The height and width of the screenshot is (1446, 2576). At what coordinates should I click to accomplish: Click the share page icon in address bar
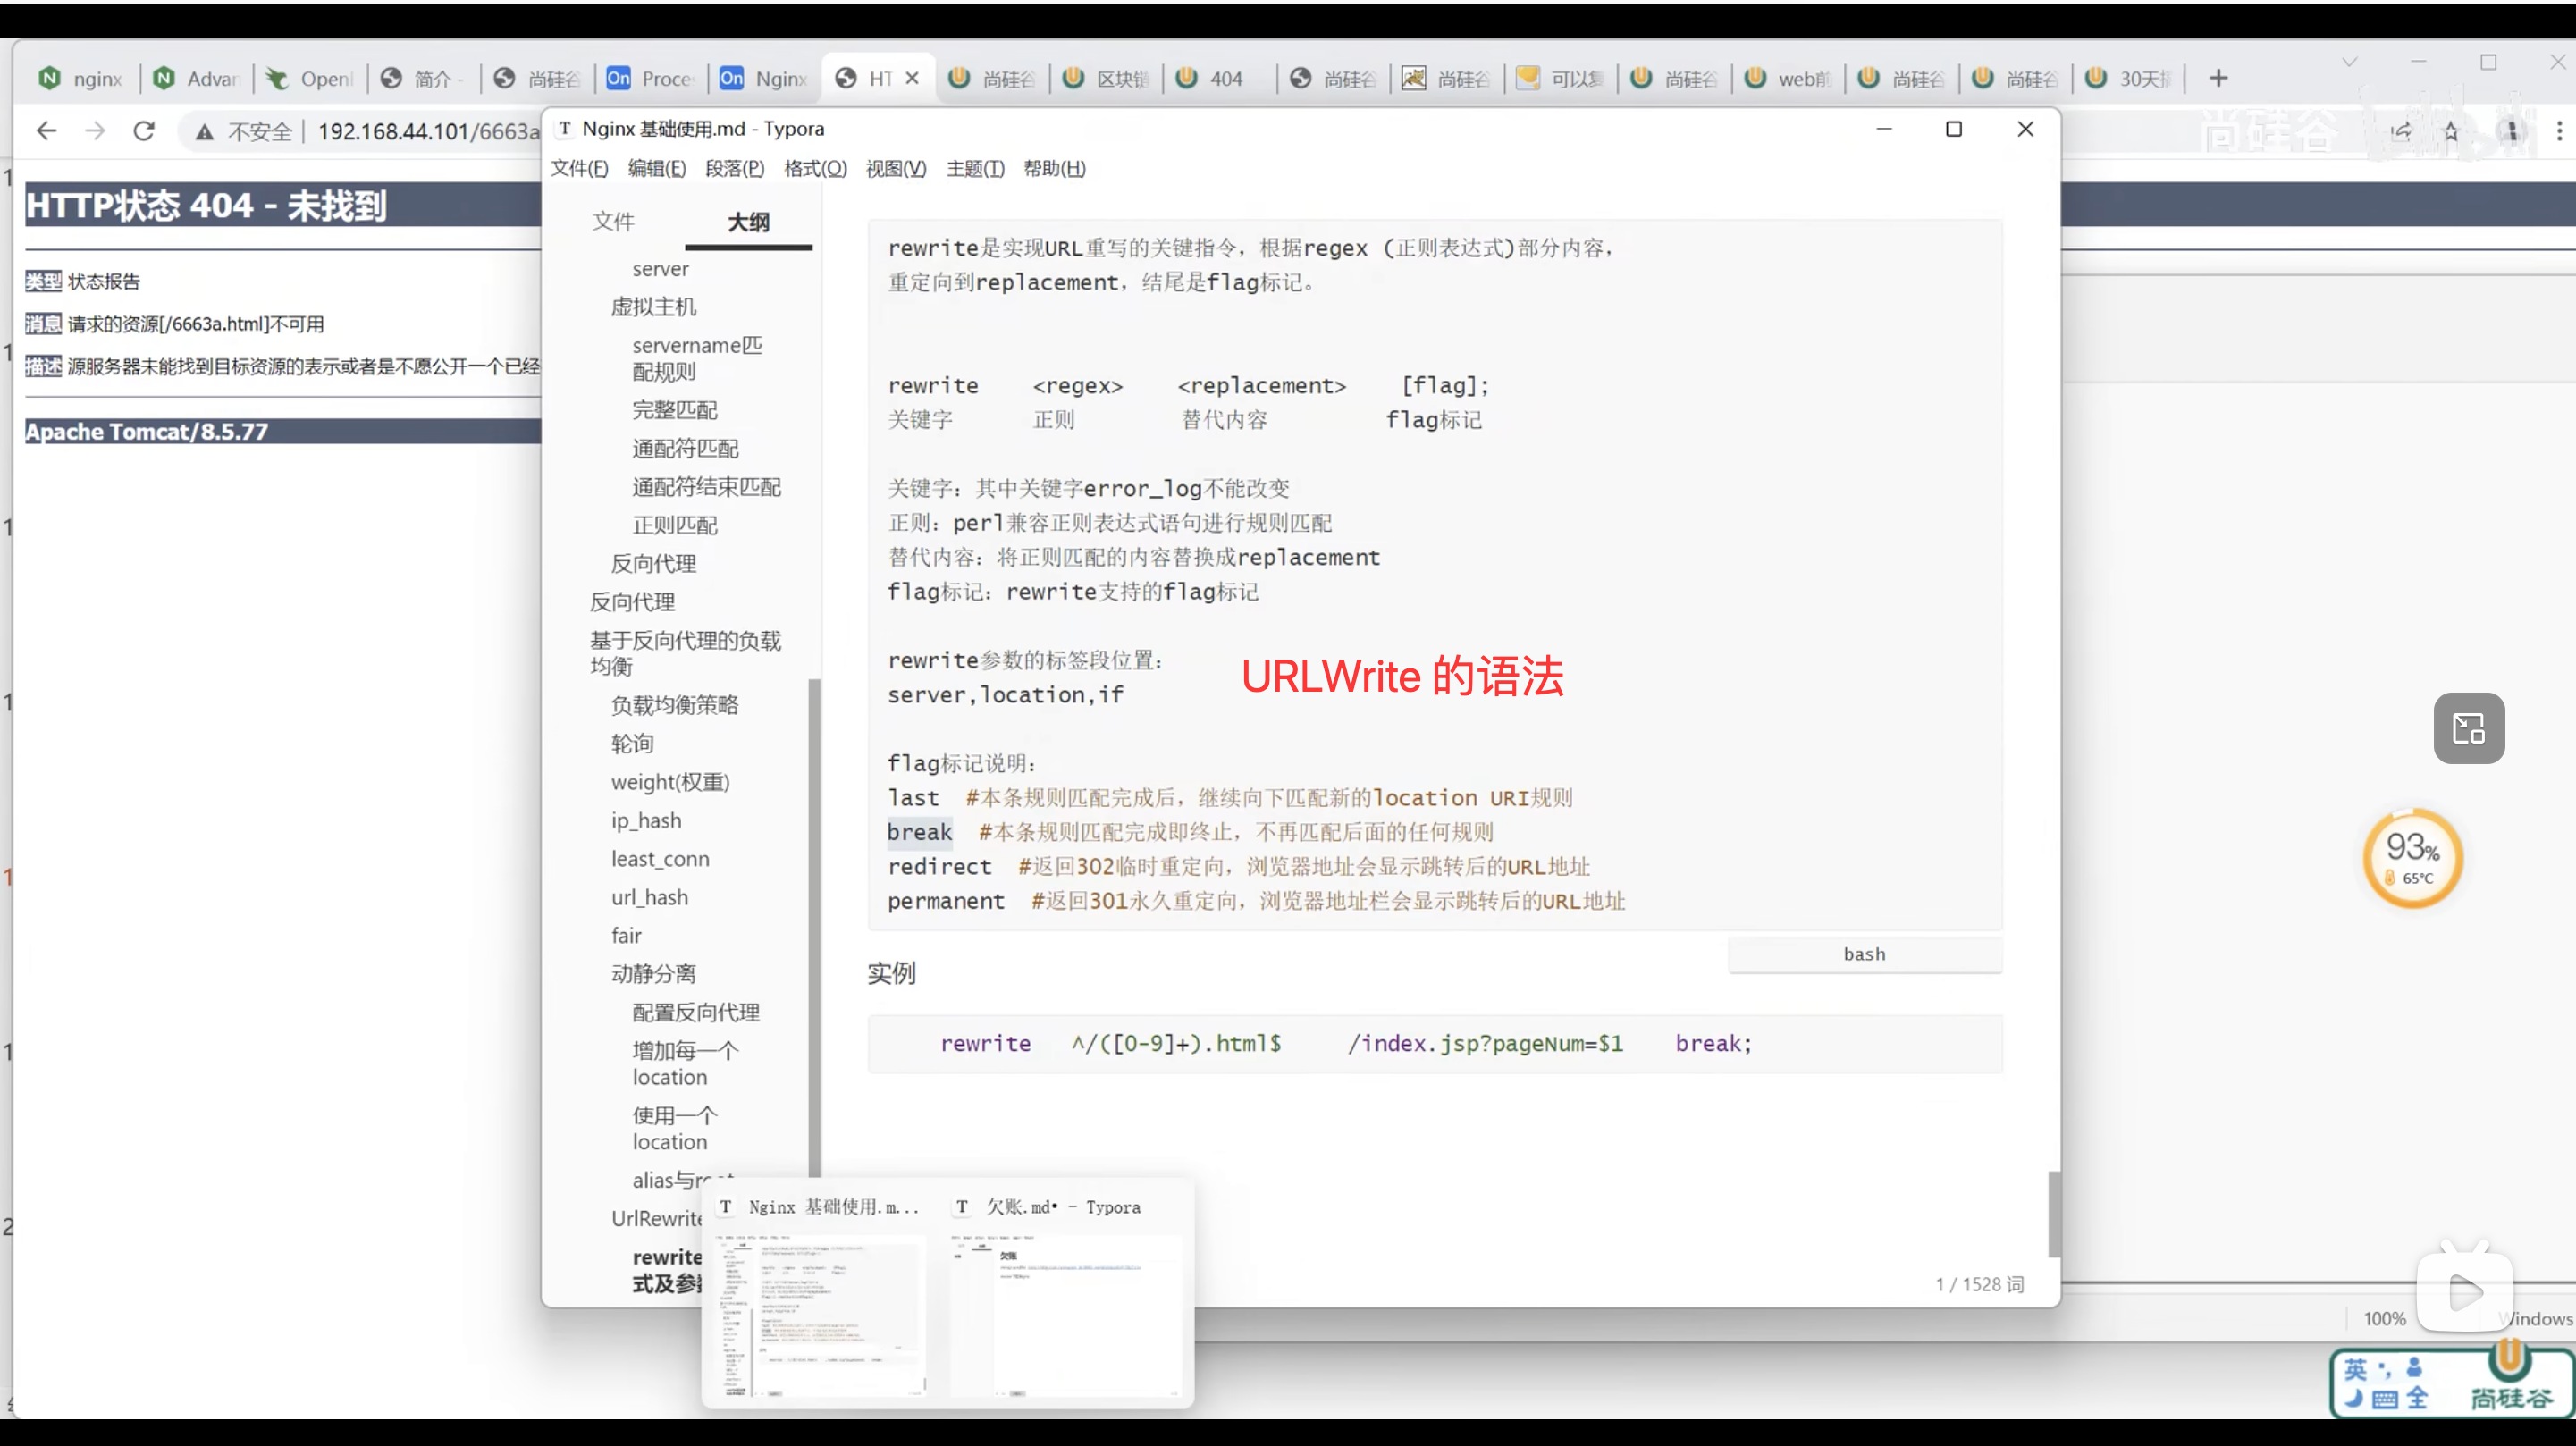pos(2401,131)
